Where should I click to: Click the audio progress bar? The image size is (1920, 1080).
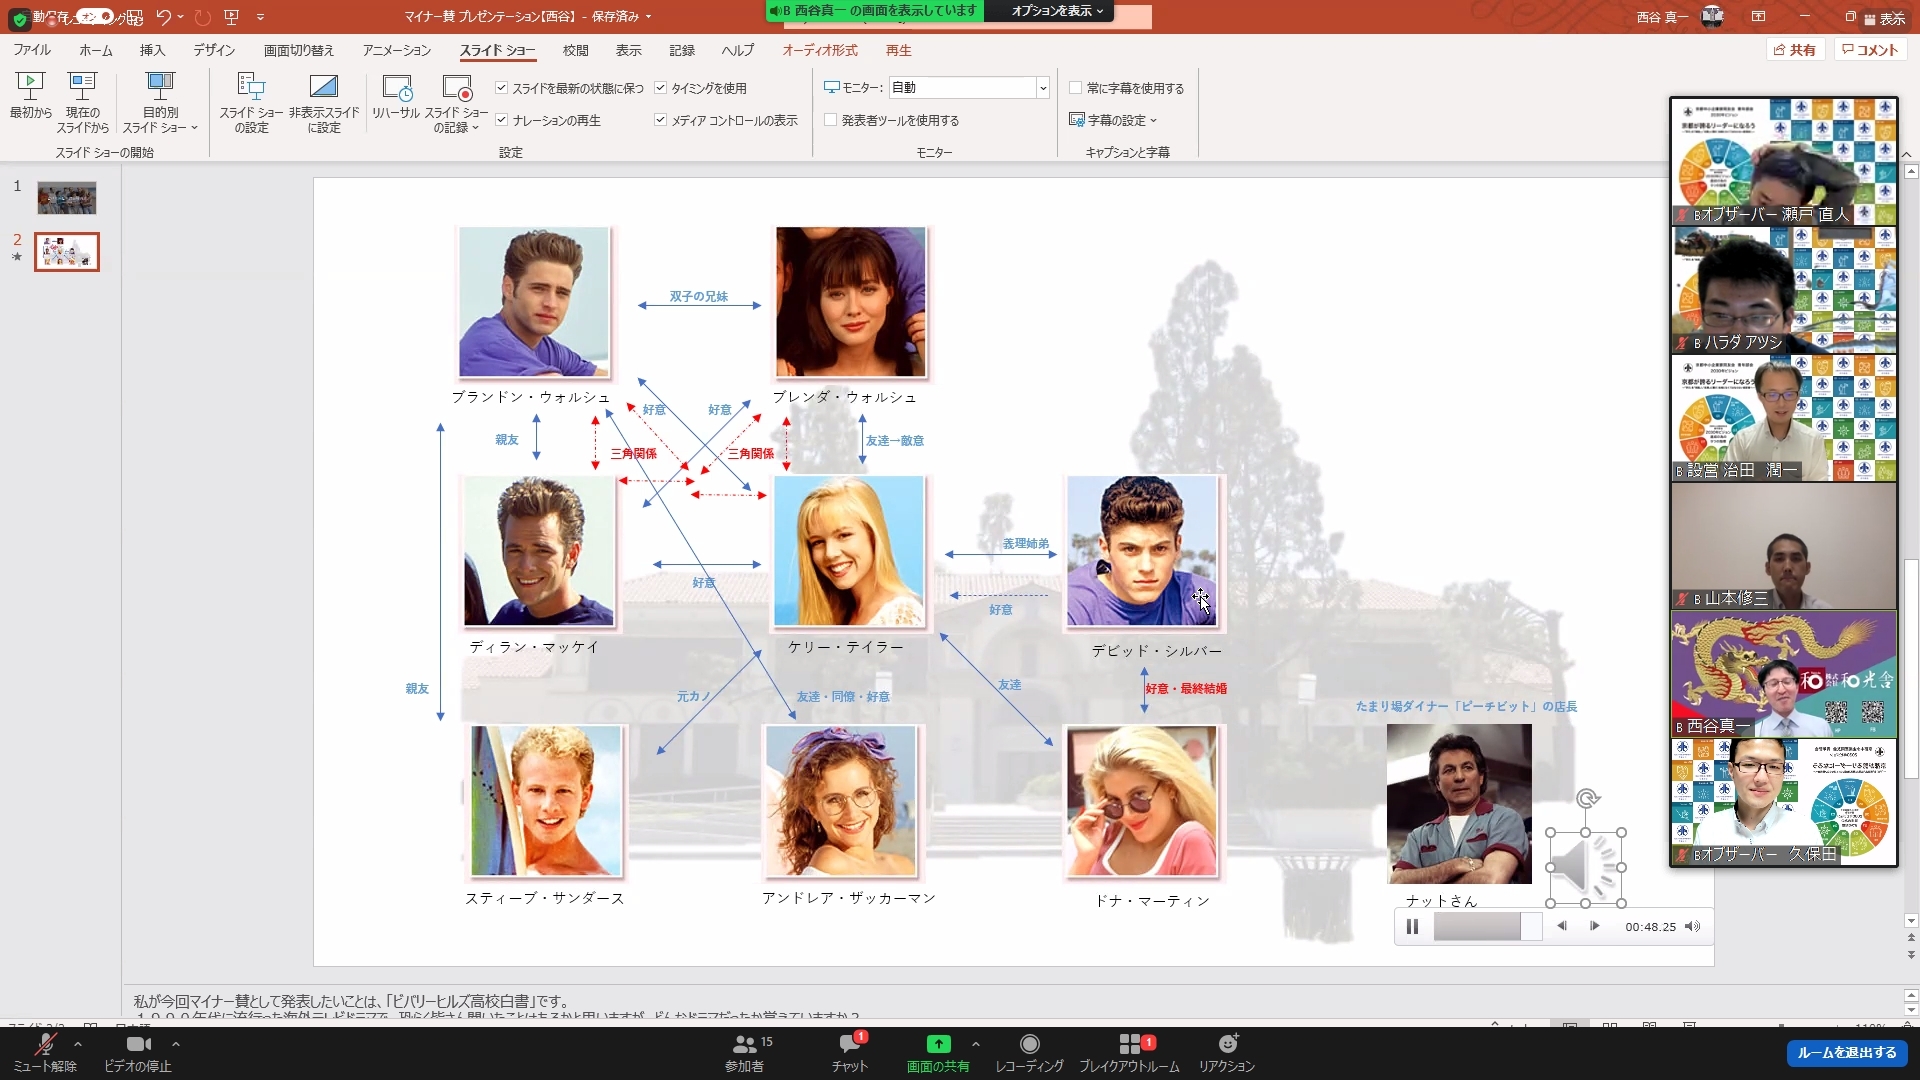coord(1487,926)
